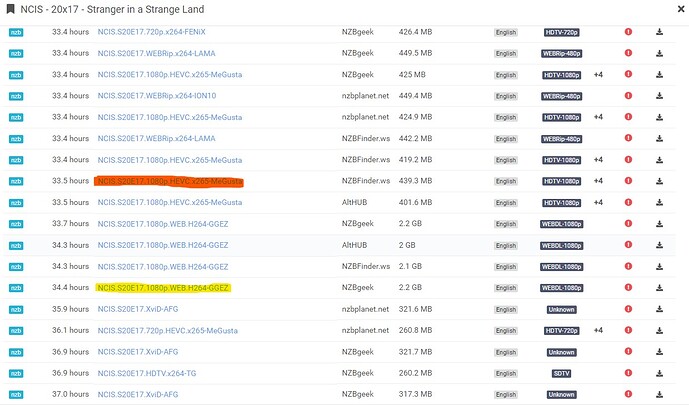Click HDTV-720p badge on FENiX row
This screenshot has height=405, width=689.
point(562,32)
